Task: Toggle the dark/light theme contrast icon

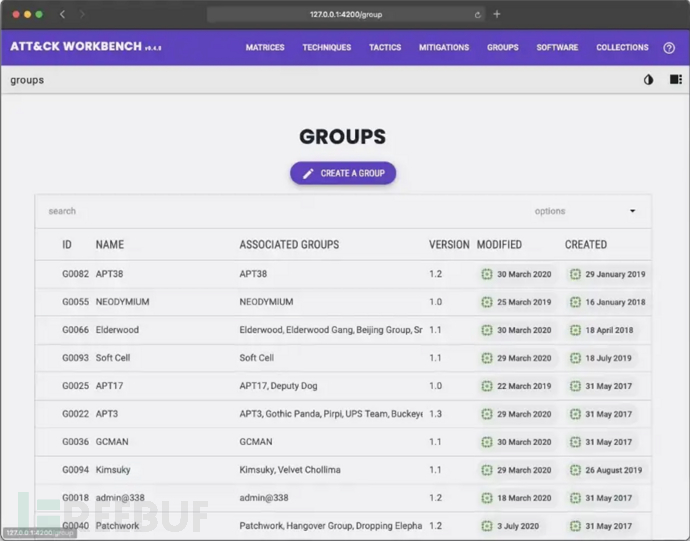Action: click(648, 80)
